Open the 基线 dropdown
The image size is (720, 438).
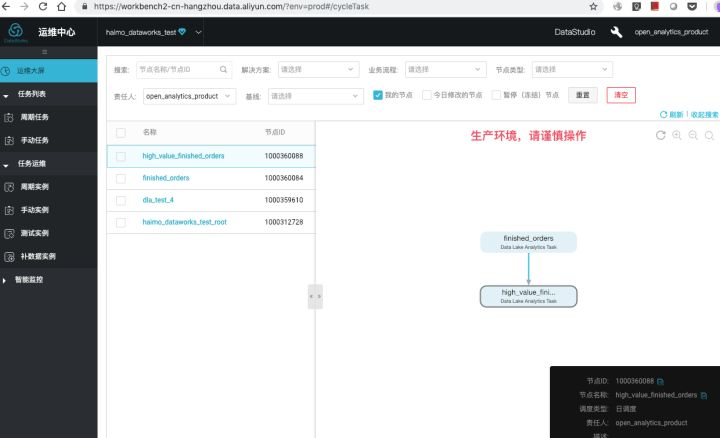click(x=316, y=96)
